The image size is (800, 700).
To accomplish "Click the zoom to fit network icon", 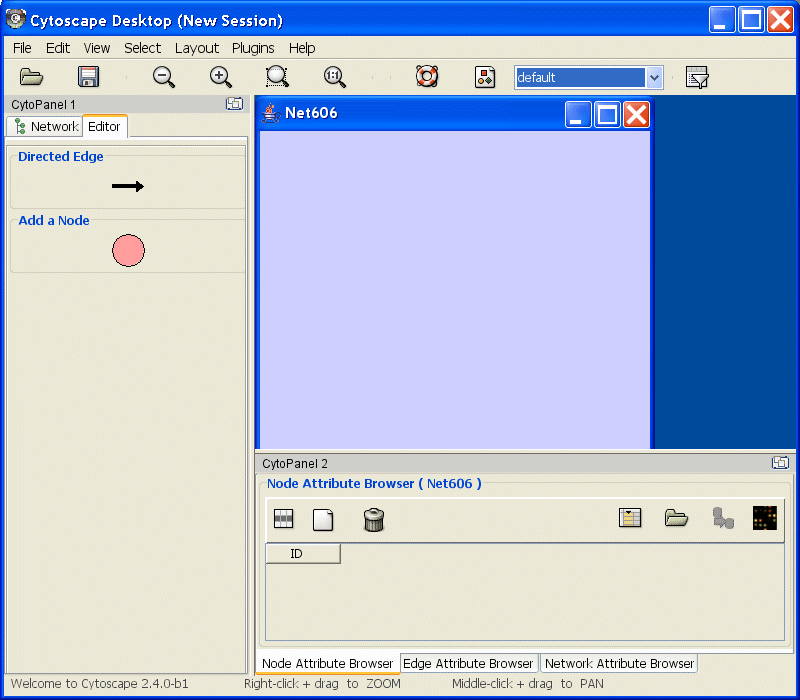I will (x=335, y=77).
